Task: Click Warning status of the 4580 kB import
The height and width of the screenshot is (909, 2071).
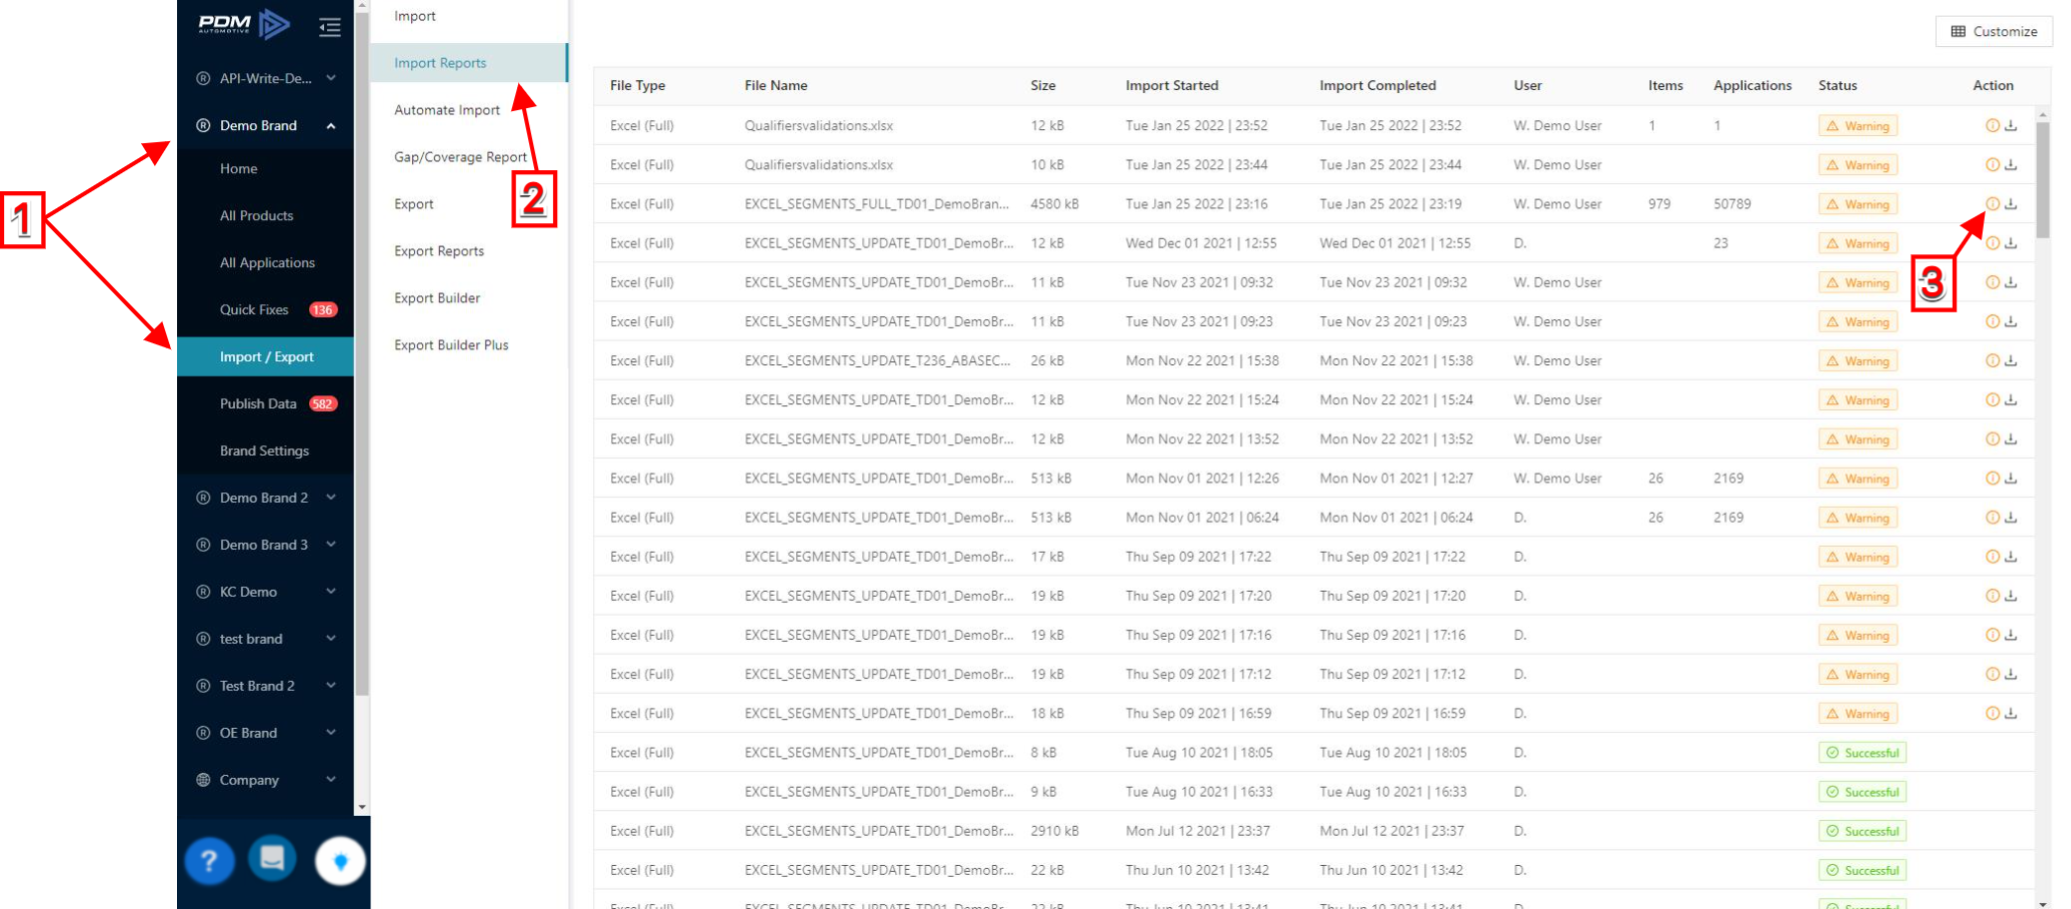Action: [1858, 204]
